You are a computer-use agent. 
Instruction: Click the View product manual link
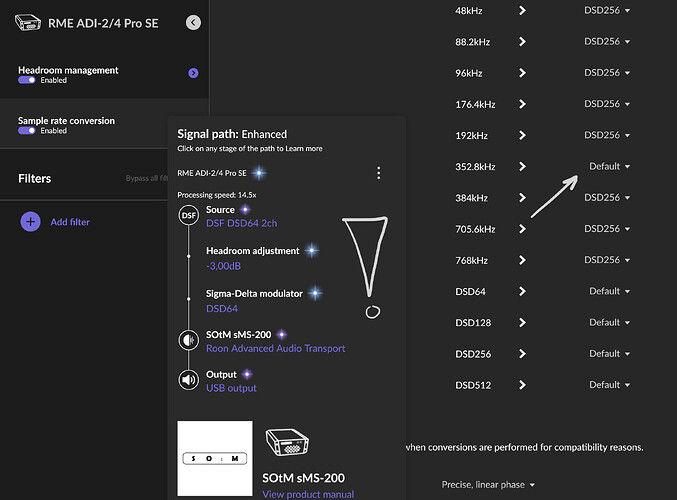point(307,494)
